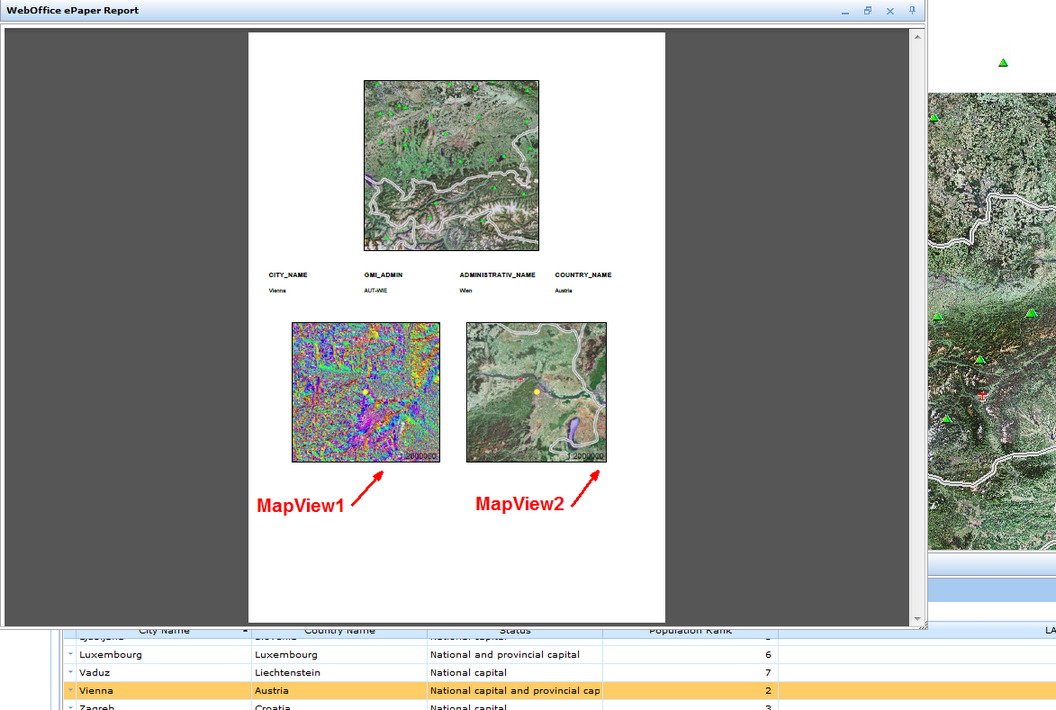Screen dimensions: 1056x710
Task: Open the City Name column sort dropdown
Action: (244, 630)
